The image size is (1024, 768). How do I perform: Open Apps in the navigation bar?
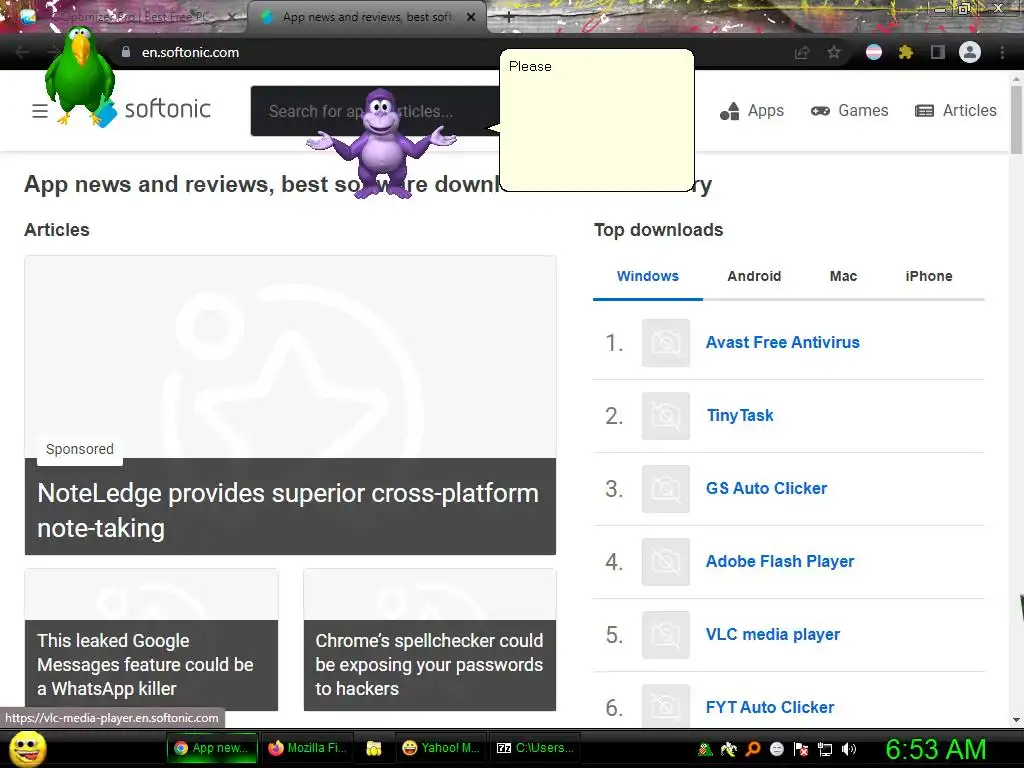pyautogui.click(x=752, y=111)
